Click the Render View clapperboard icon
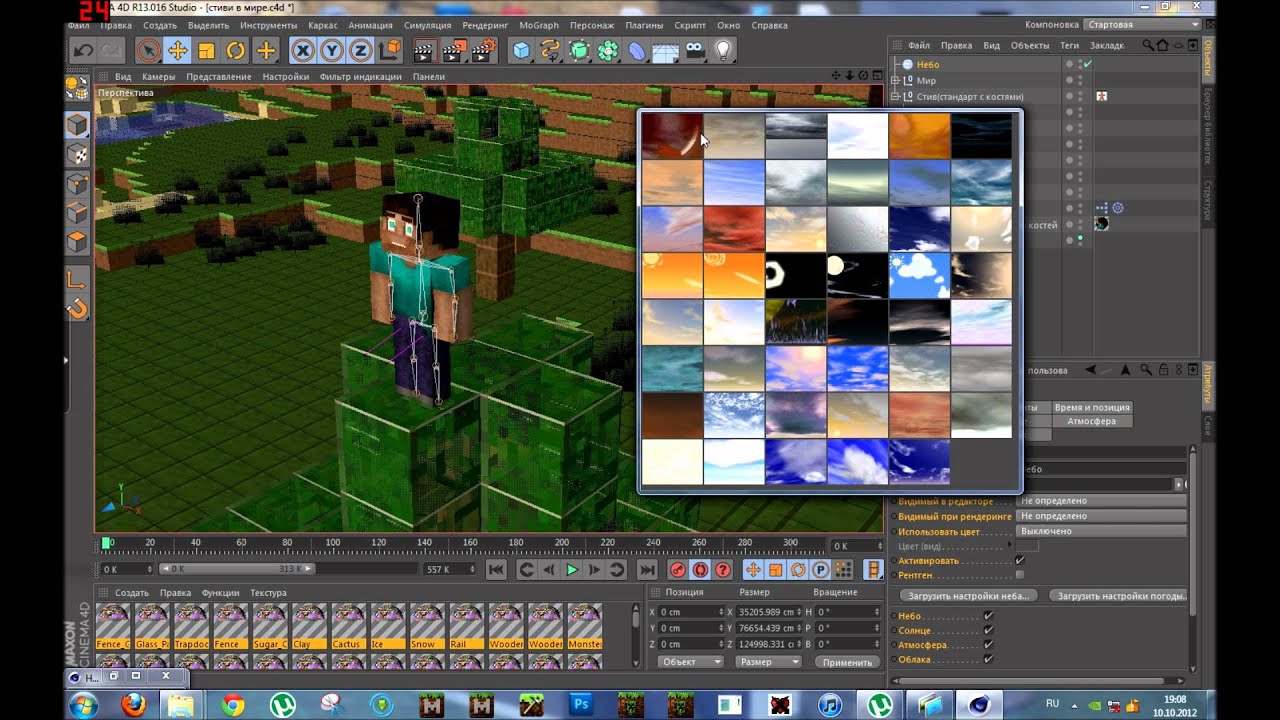The width and height of the screenshot is (1280, 720). [425, 50]
